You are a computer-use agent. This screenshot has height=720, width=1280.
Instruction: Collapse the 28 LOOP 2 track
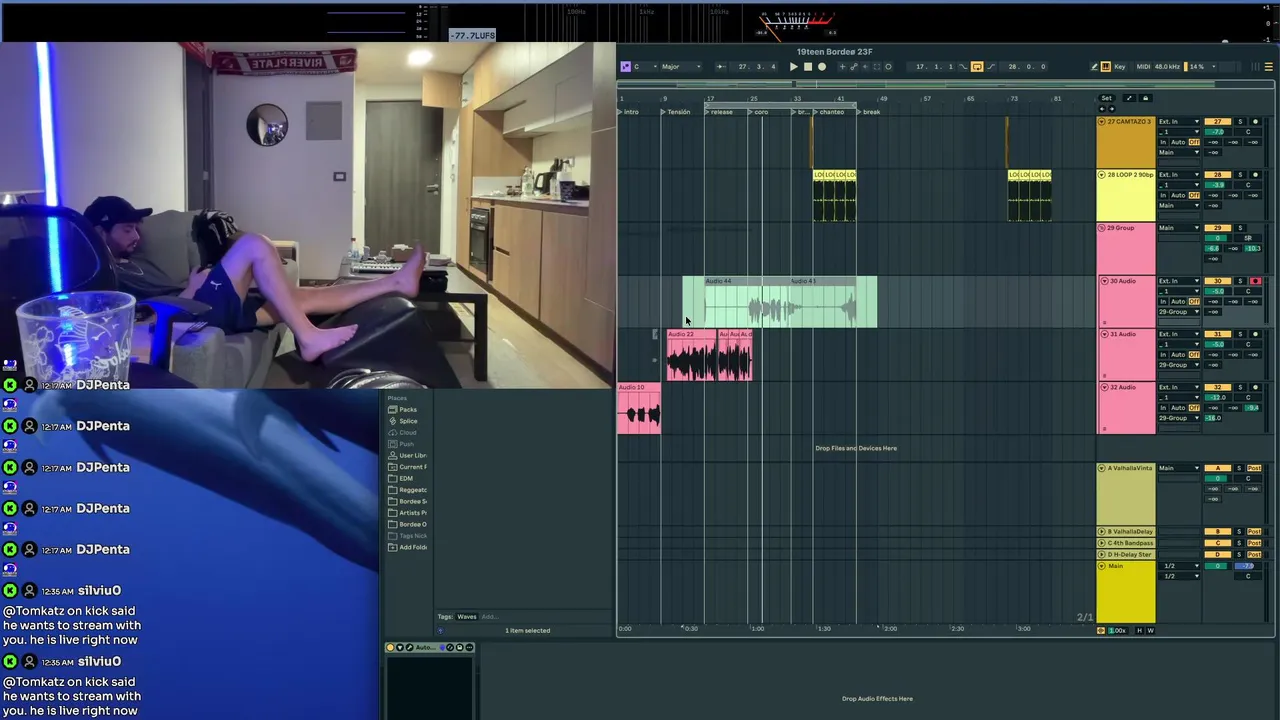(1101, 175)
